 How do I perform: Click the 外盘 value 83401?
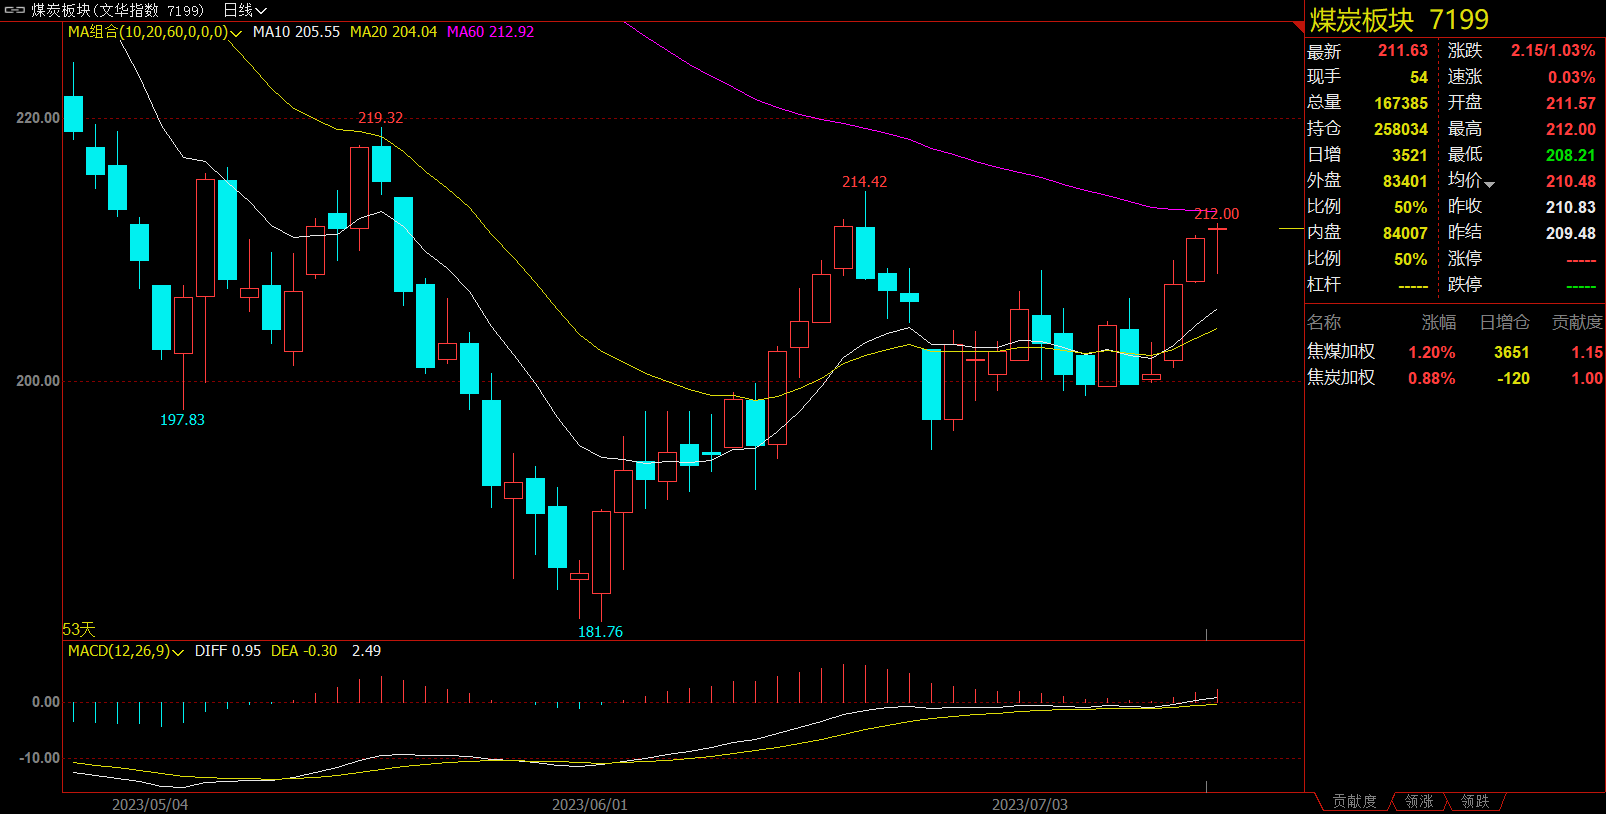[1405, 181]
